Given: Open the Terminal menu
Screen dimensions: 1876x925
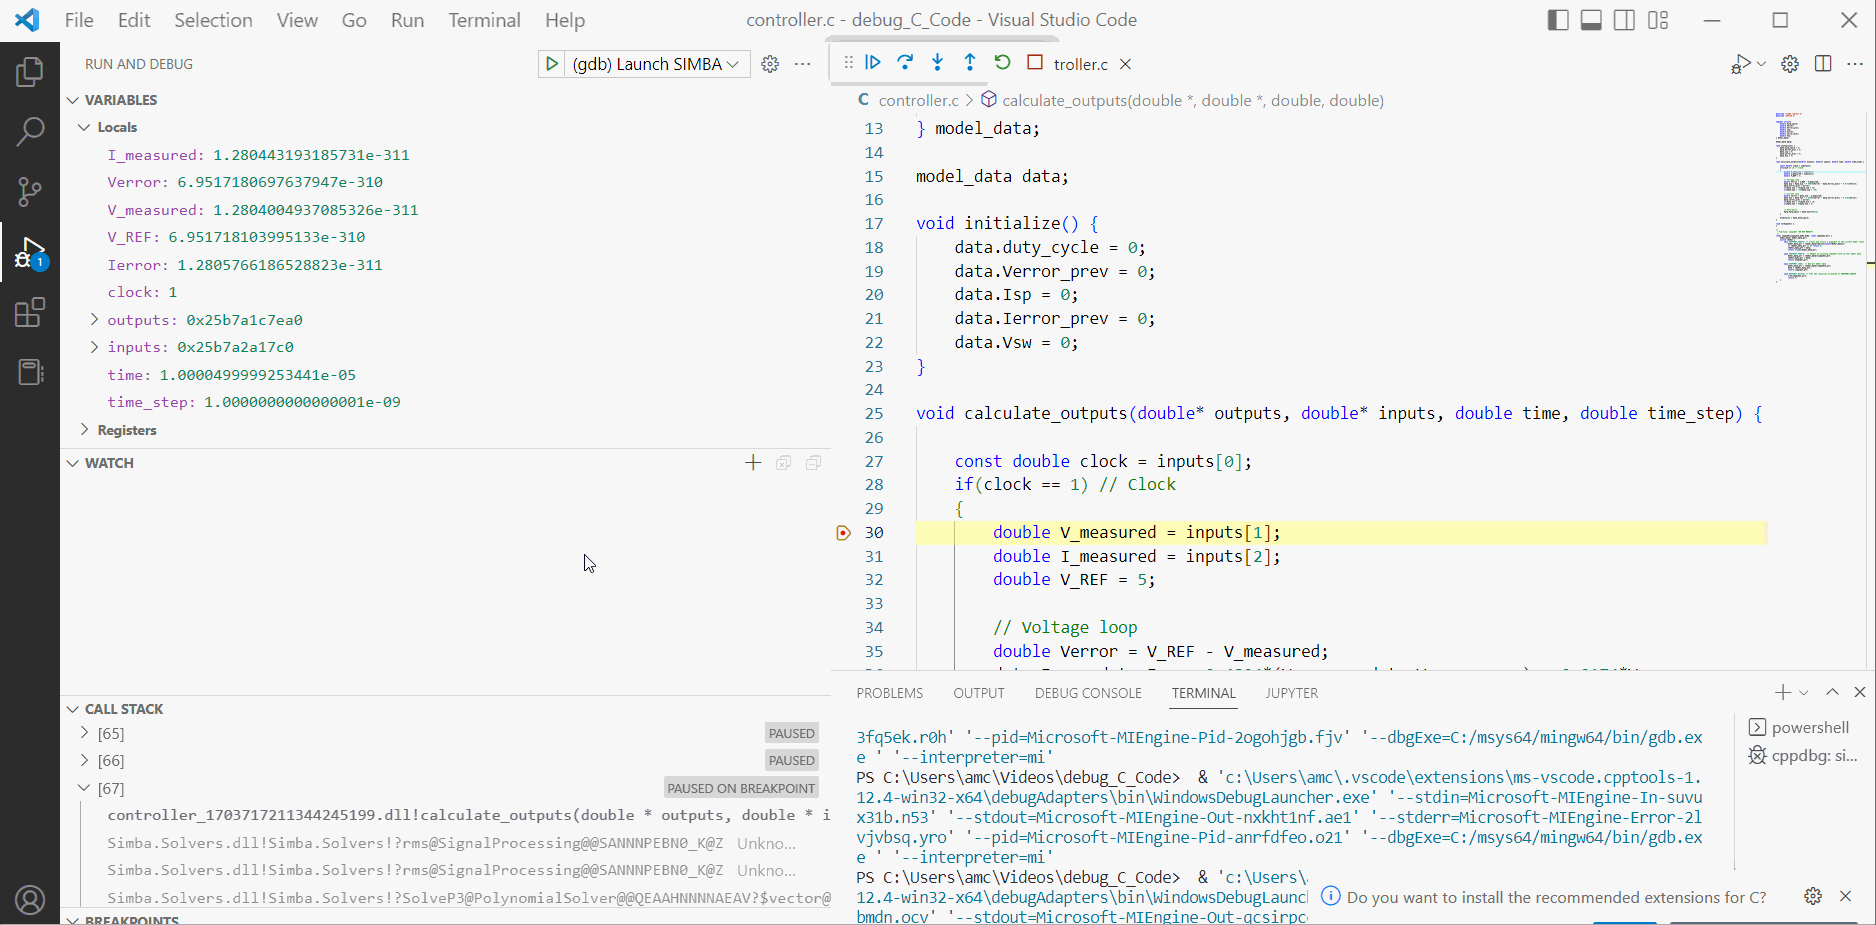Looking at the screenshot, I should [x=484, y=20].
